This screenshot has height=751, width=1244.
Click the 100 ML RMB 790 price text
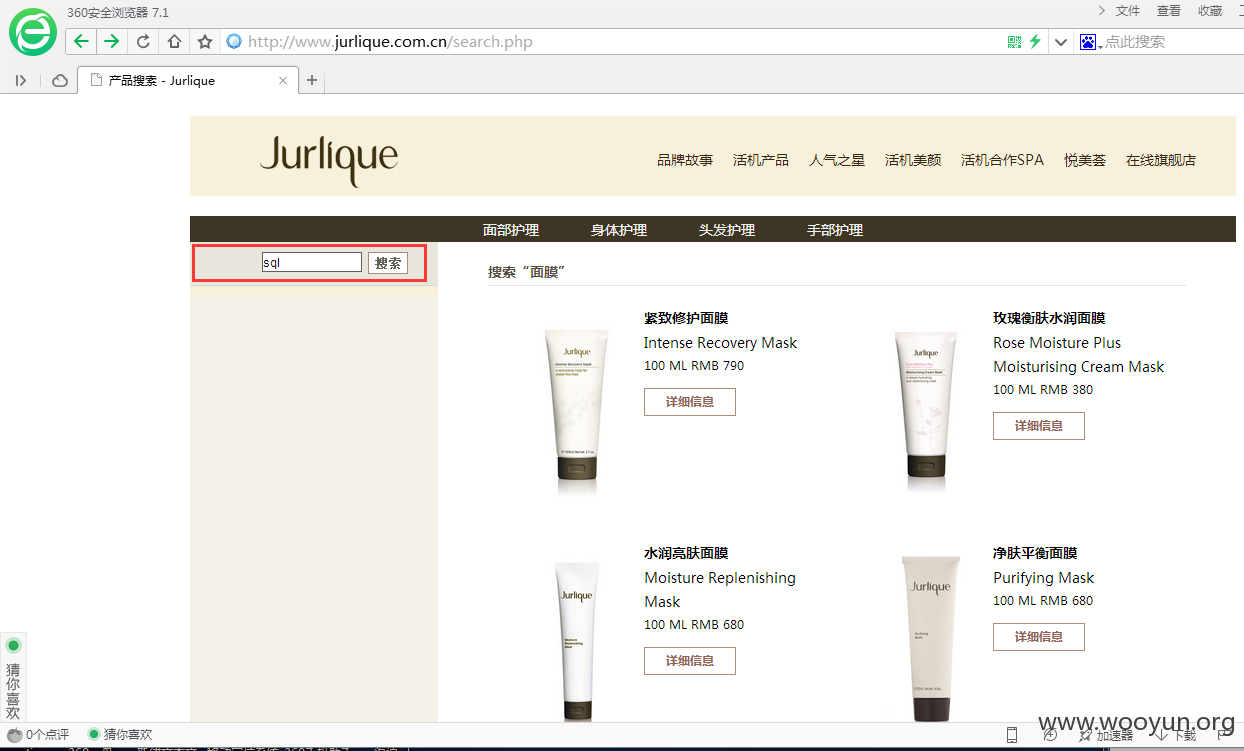[x=694, y=366]
